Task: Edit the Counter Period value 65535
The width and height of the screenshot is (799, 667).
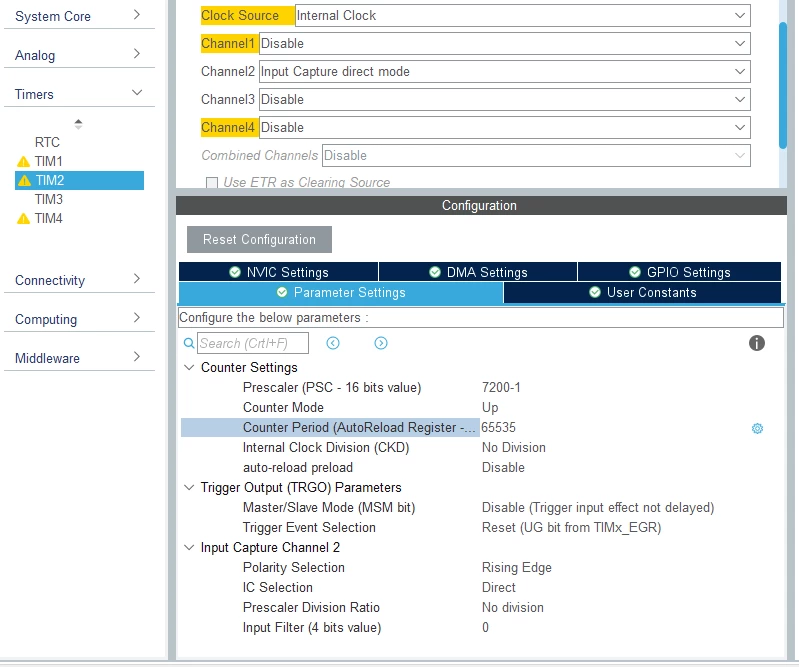Action: 498,428
